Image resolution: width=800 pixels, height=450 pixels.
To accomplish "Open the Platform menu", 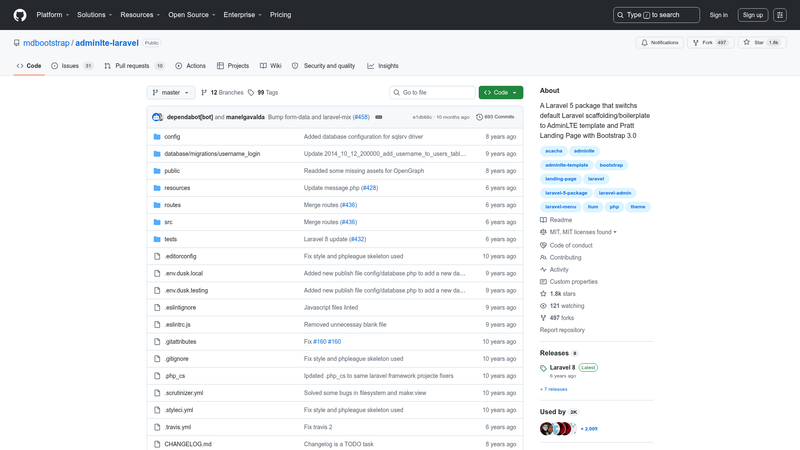I will click(x=53, y=15).
